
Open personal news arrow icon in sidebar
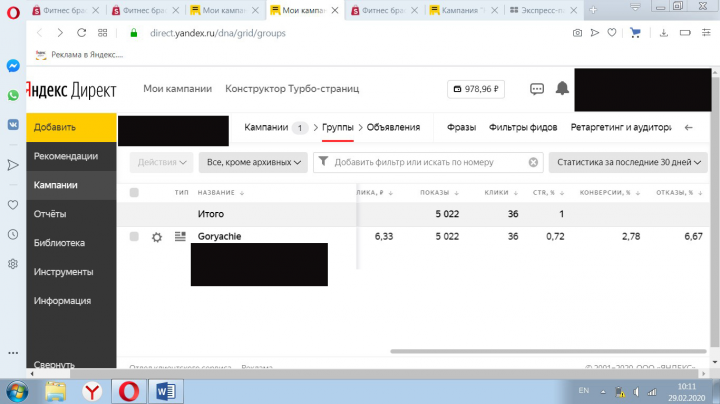tap(13, 165)
